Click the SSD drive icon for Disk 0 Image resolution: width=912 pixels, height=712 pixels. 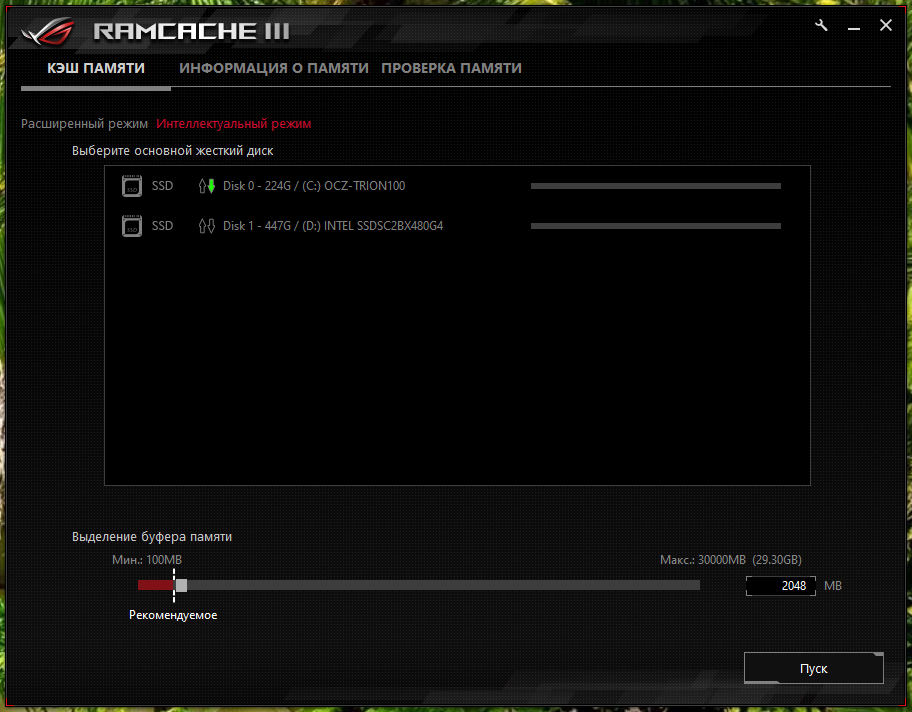click(x=132, y=186)
